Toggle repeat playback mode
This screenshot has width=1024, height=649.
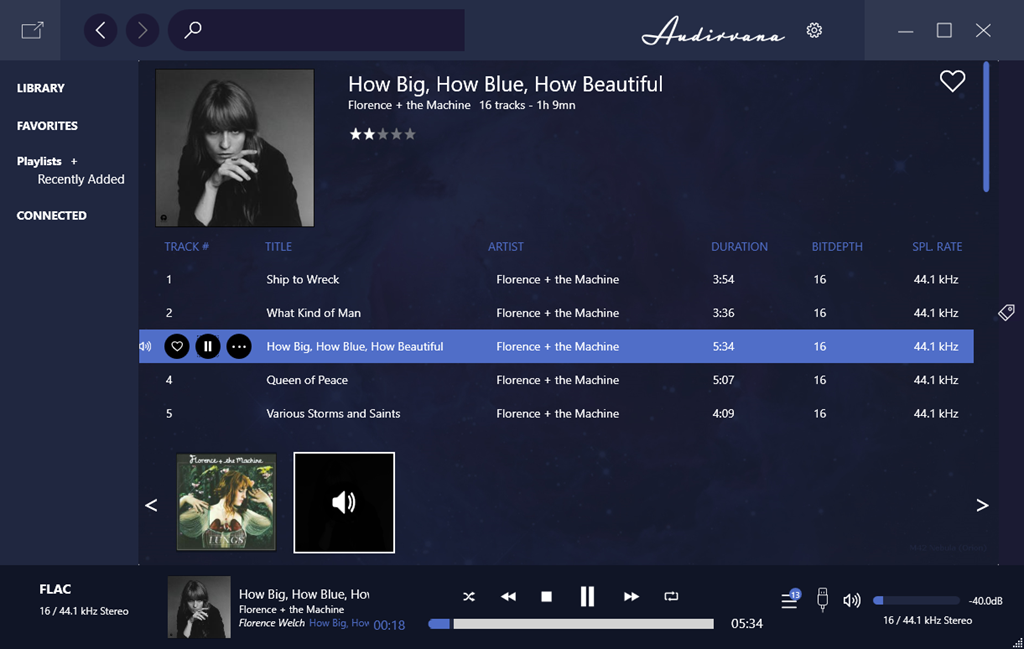671,597
